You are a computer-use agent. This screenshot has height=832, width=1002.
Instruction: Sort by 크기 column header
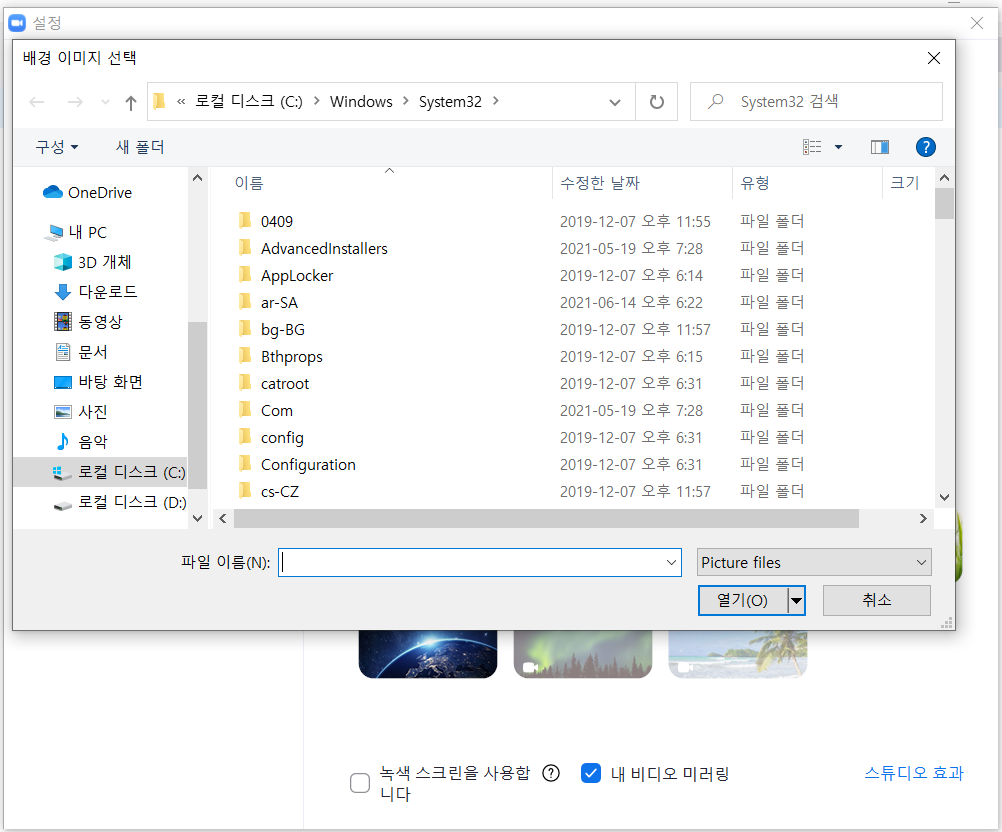[x=905, y=183]
